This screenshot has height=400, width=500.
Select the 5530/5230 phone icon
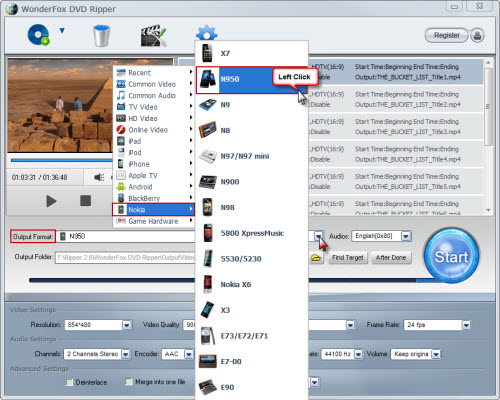(208, 259)
